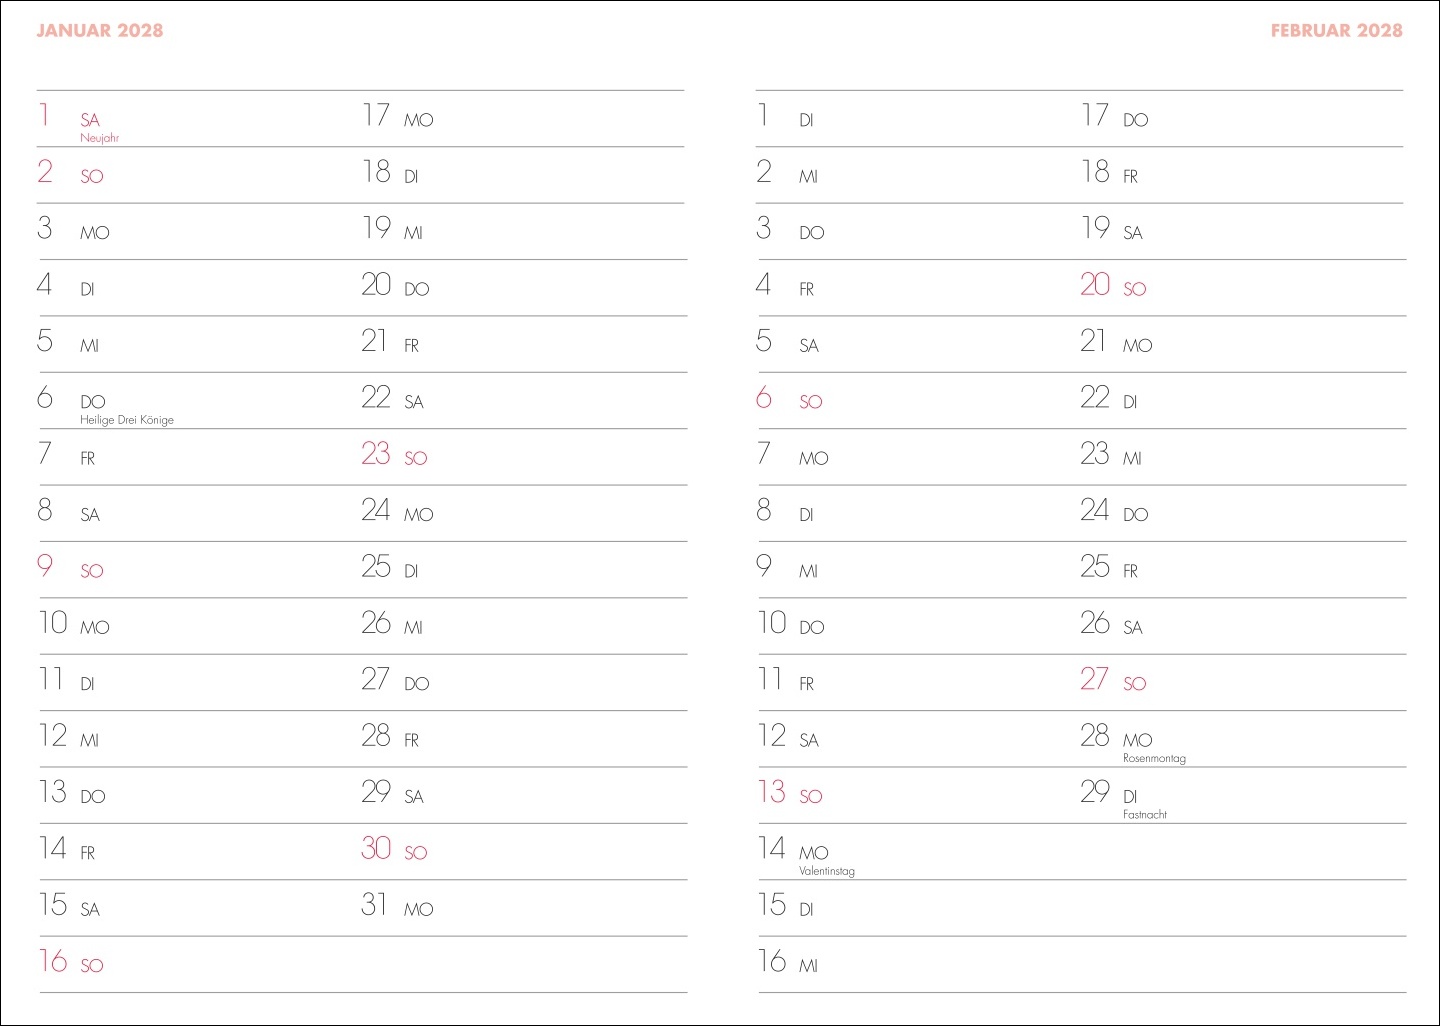Click the Fastnacht label under February 29

pyautogui.click(x=1145, y=815)
